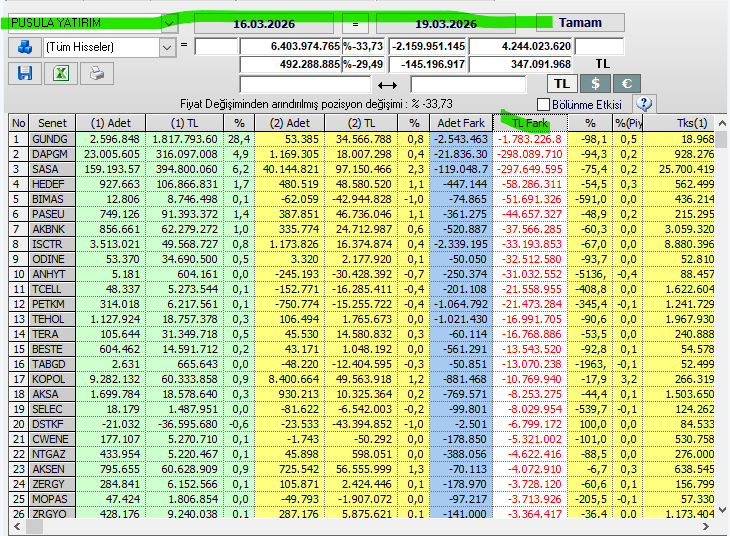Viewport: 730px width, 536px height.
Task: Select the SELEC stock cell
Action: [x=52, y=409]
